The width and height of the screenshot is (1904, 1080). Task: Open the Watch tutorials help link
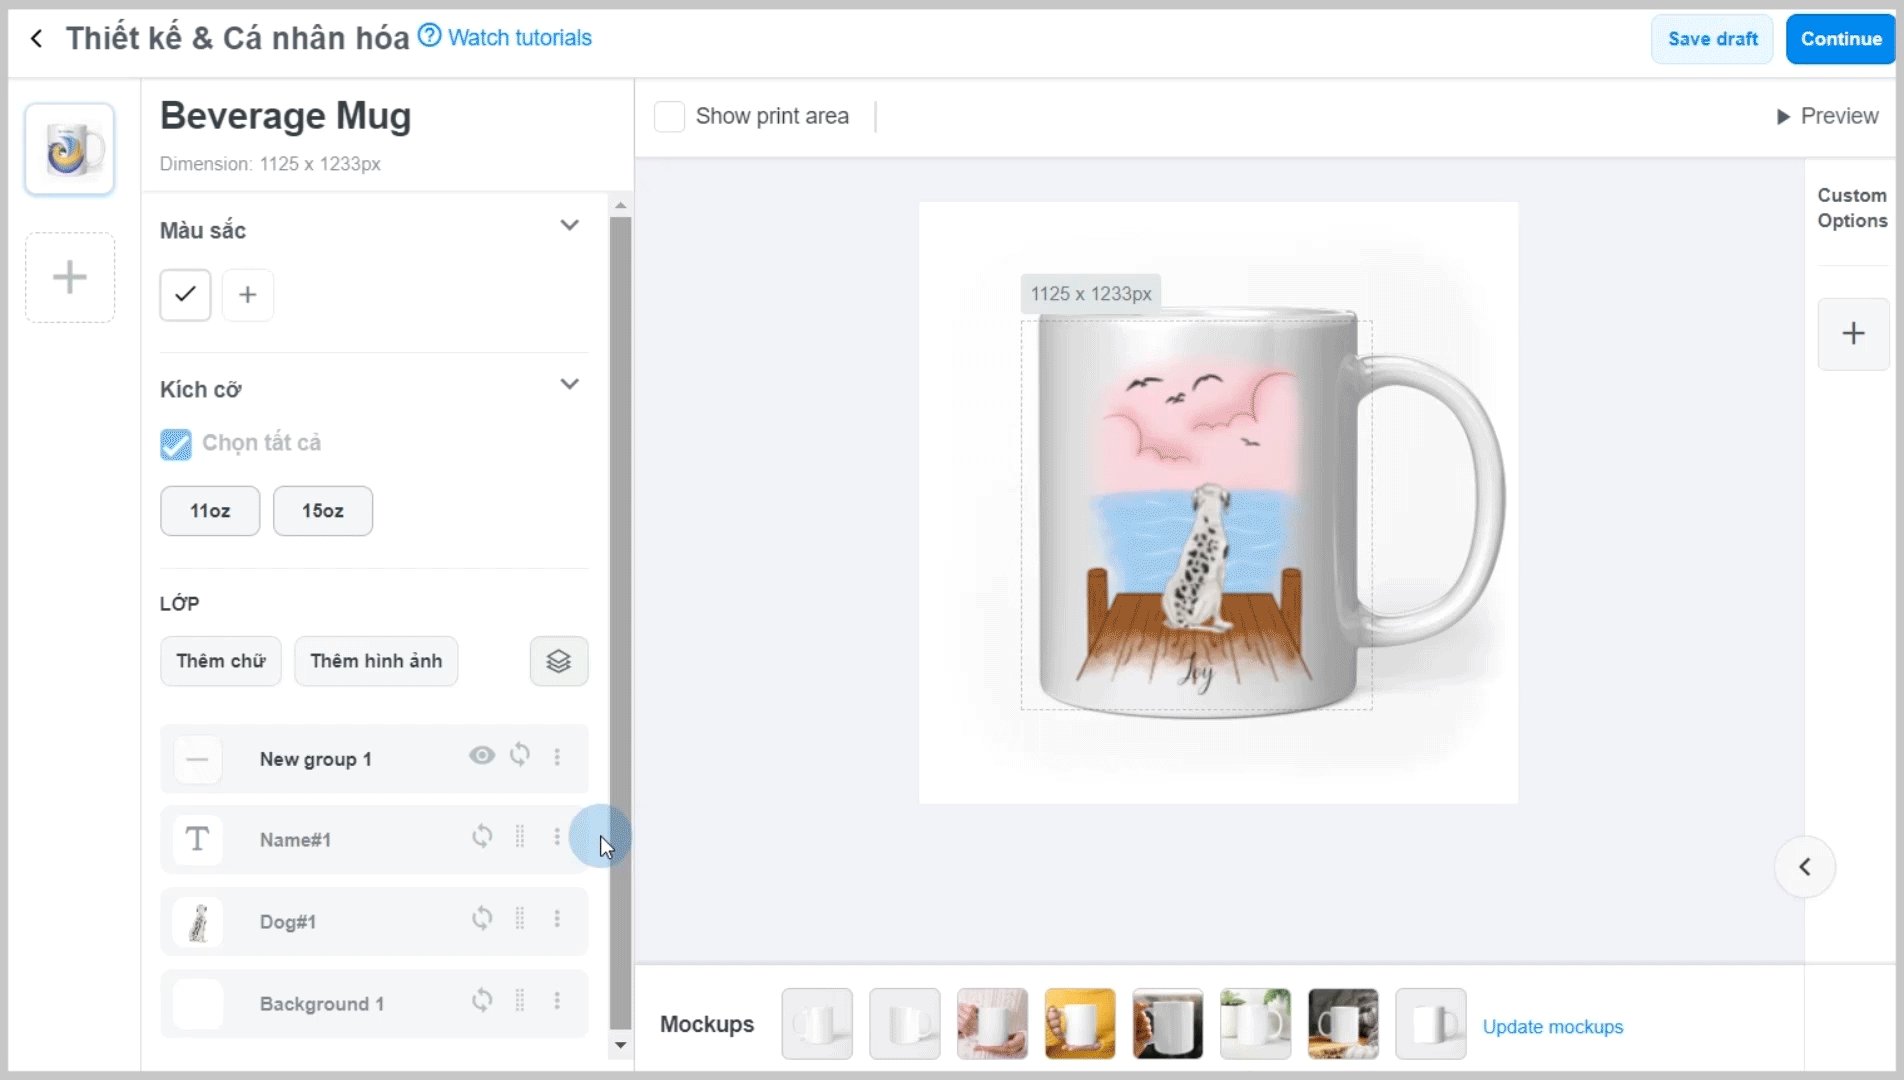[505, 38]
